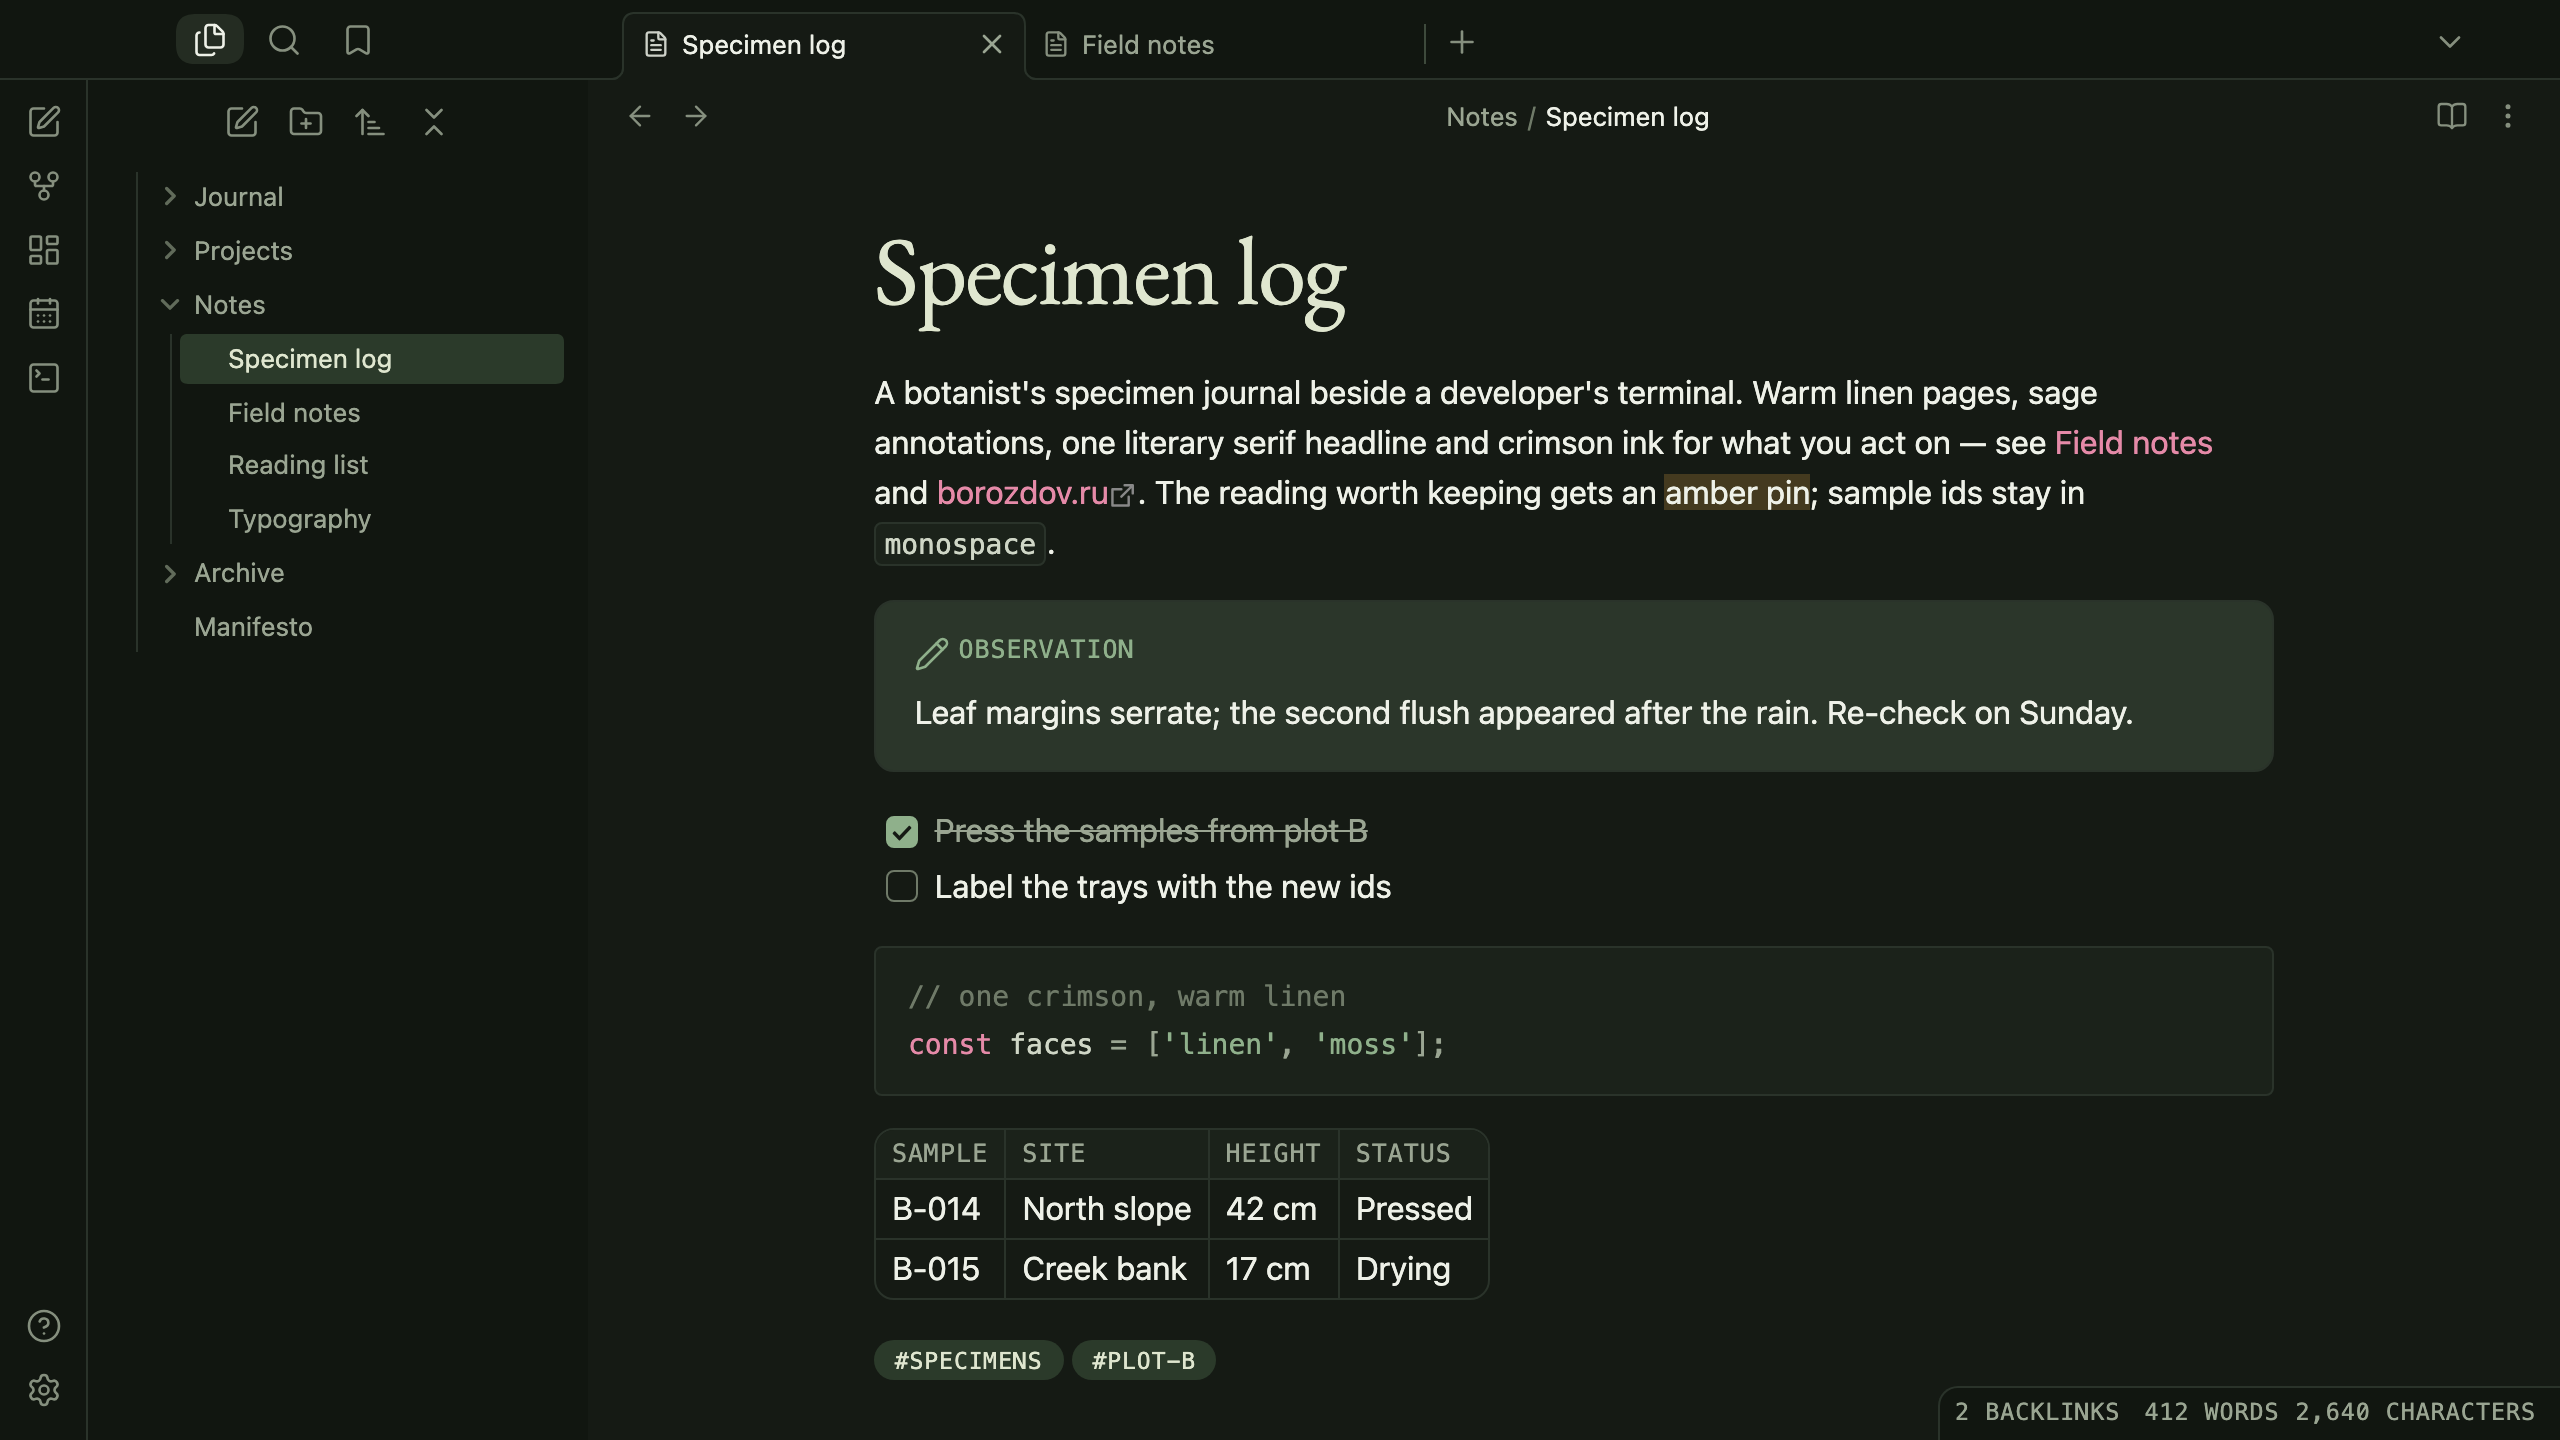Image resolution: width=2560 pixels, height=1440 pixels.
Task: Click the B-015 table cell
Action: [x=939, y=1269]
